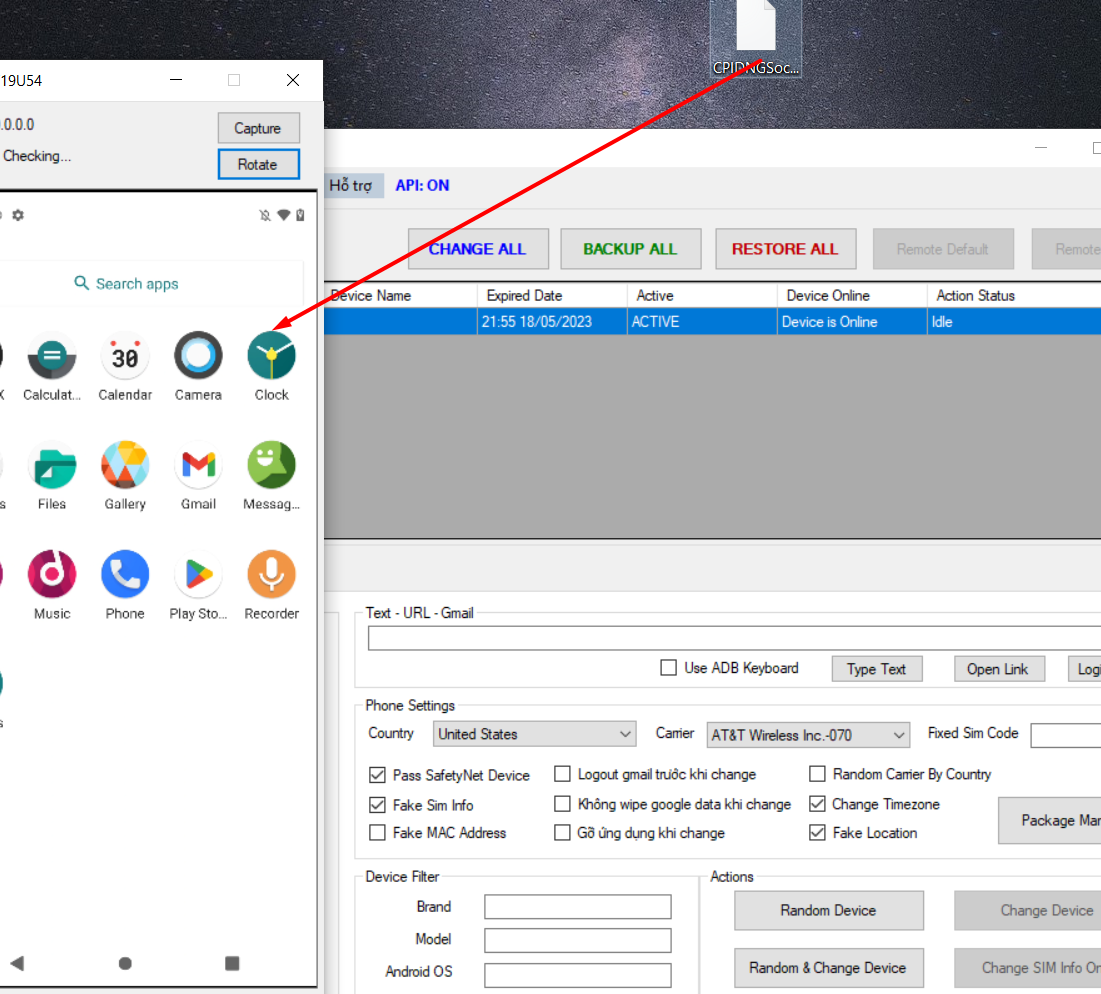Image resolution: width=1101 pixels, height=994 pixels.
Task: Enable the Fake MAC Address checkbox
Action: (x=378, y=833)
